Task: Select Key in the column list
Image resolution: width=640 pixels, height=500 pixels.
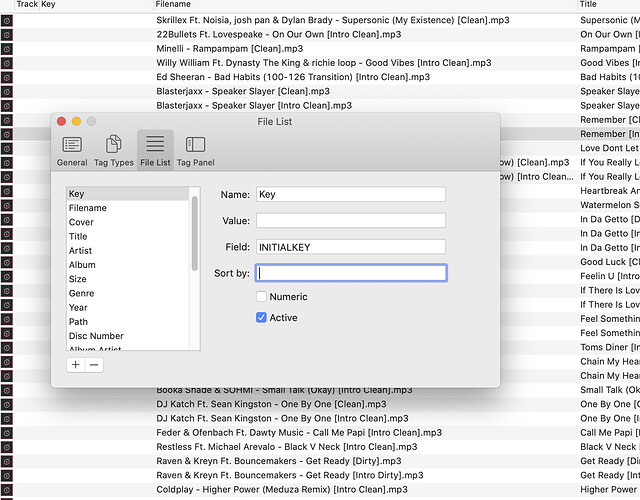Action: [128, 193]
